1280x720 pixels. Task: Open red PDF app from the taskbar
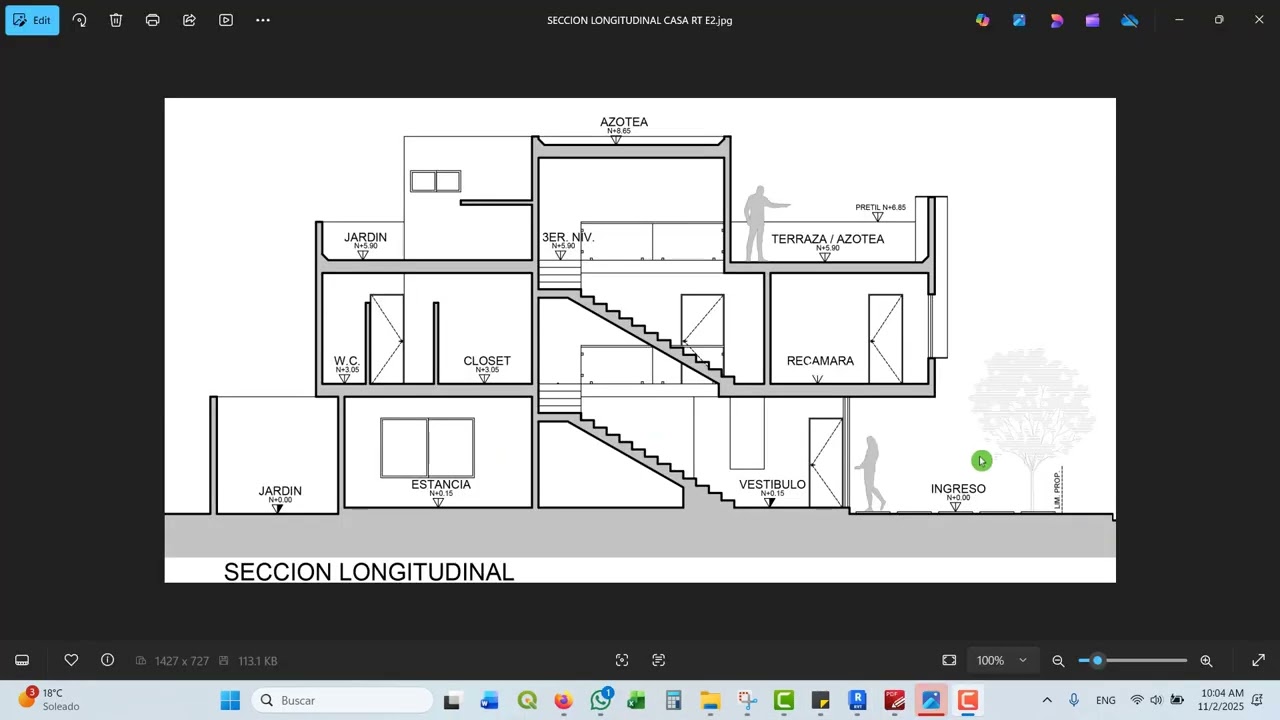click(894, 700)
